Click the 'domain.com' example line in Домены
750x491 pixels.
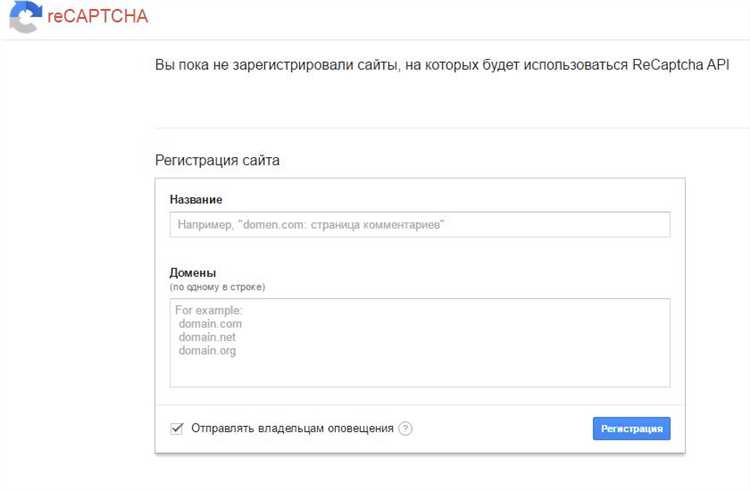(x=210, y=324)
